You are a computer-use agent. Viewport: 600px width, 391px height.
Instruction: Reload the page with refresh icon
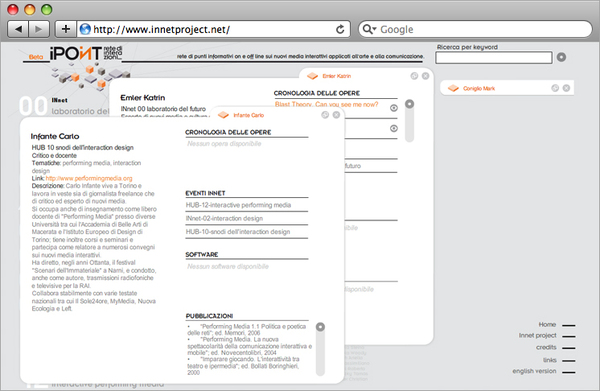pos(340,29)
